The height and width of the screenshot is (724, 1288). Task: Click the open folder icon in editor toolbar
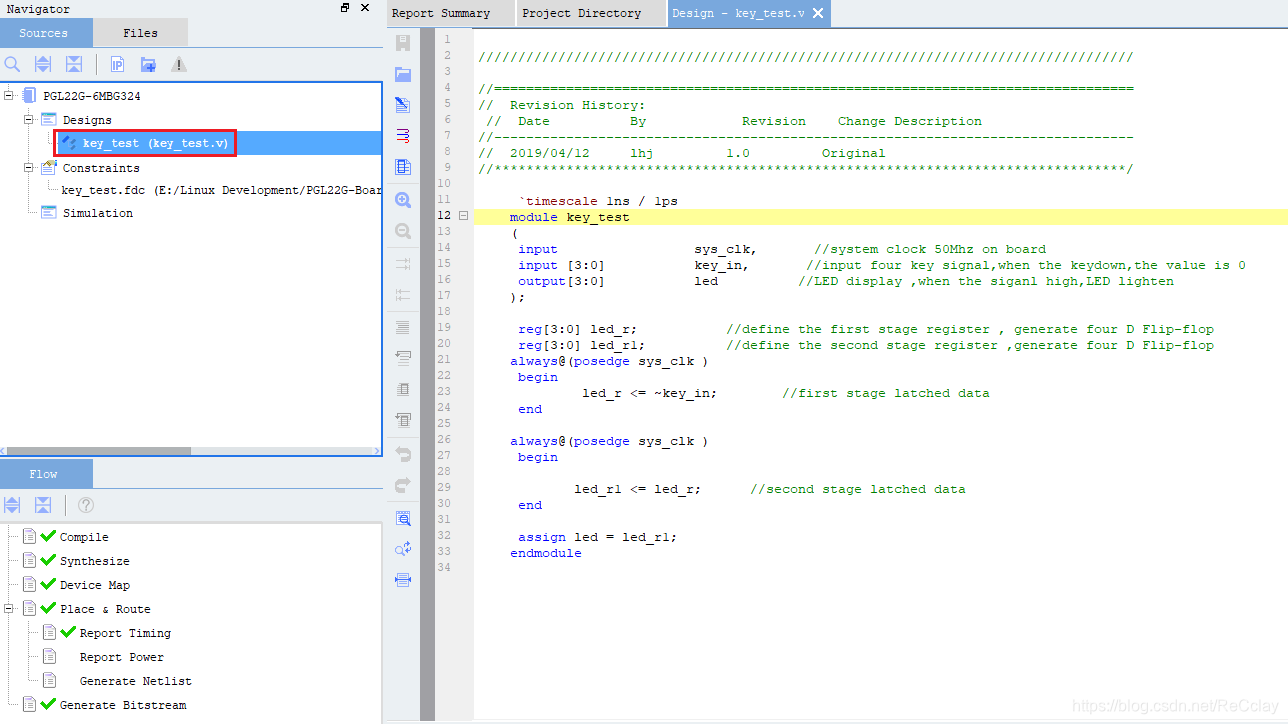(x=403, y=74)
